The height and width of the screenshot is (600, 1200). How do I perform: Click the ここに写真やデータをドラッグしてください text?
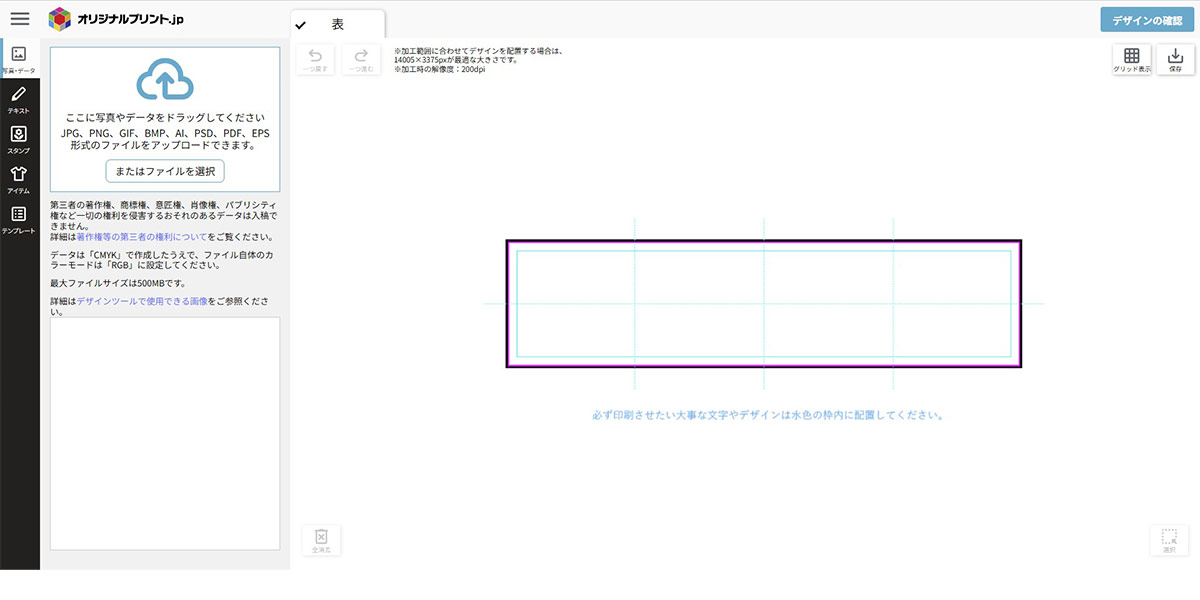(165, 117)
